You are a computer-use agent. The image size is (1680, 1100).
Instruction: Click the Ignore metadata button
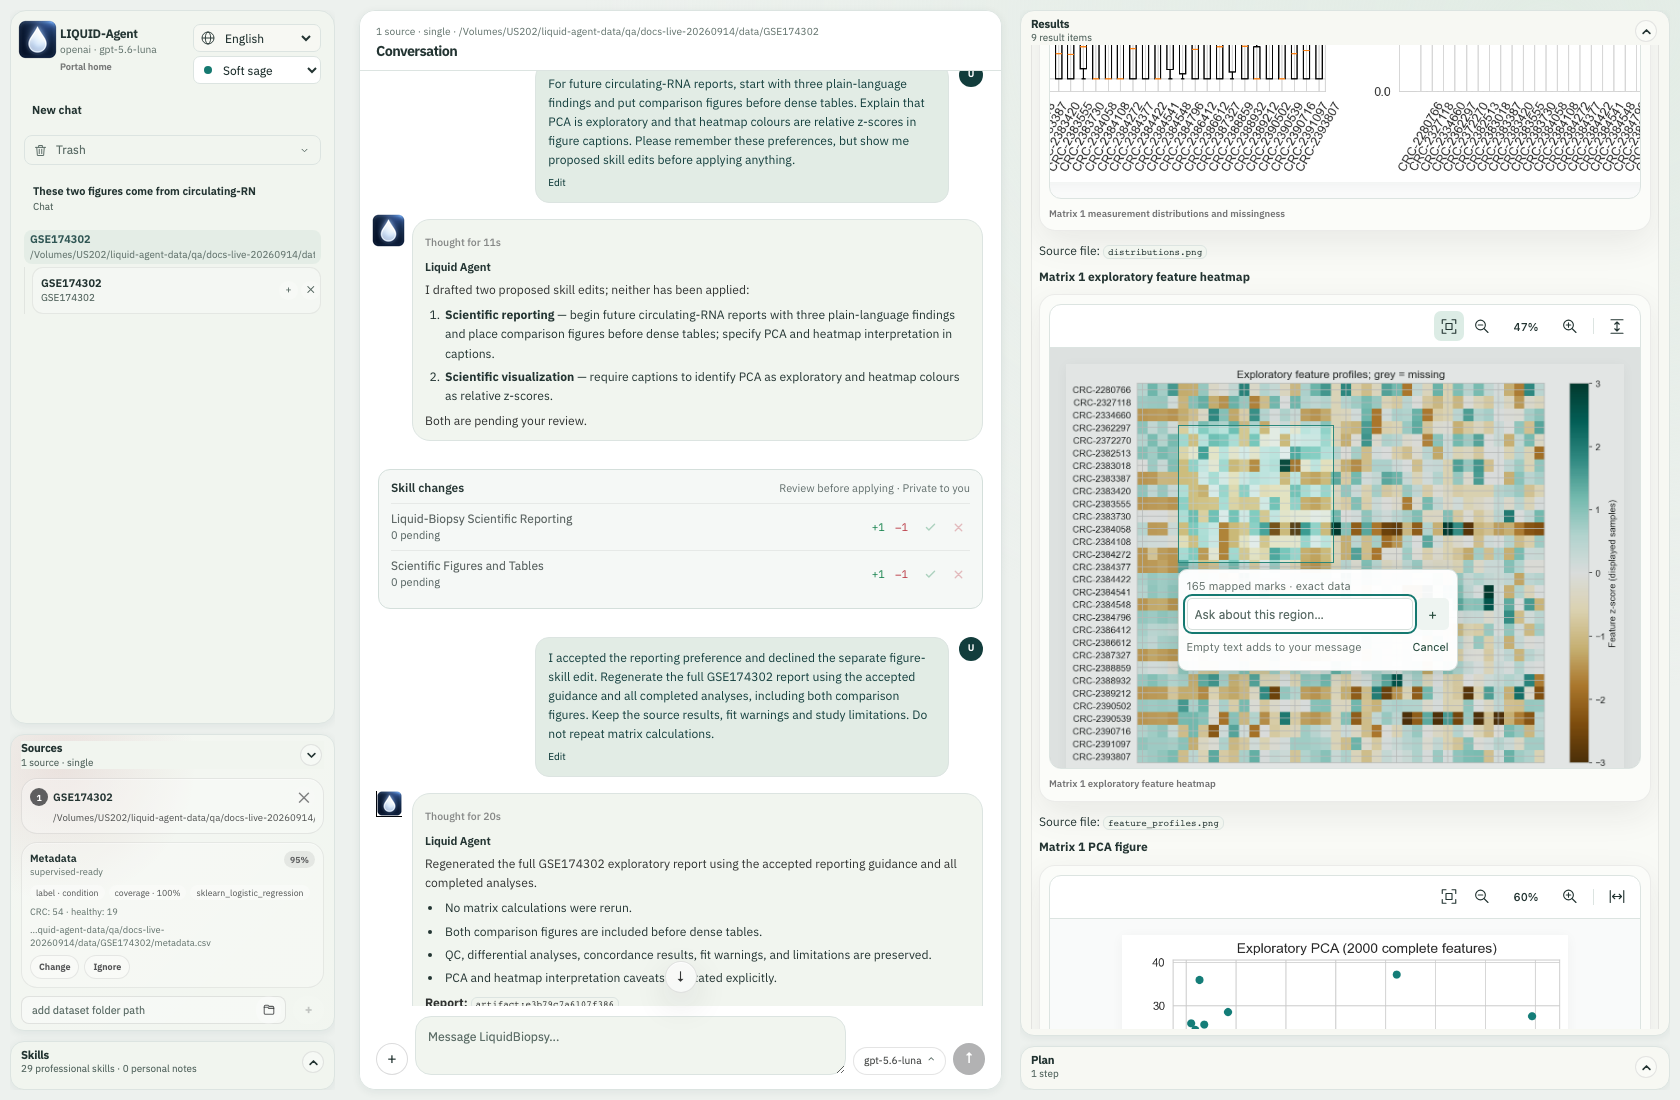pos(107,967)
